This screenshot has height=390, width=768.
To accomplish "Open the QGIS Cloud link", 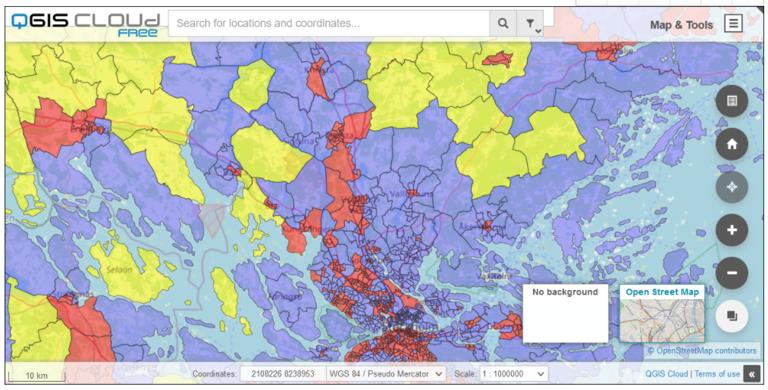I will click(x=667, y=374).
